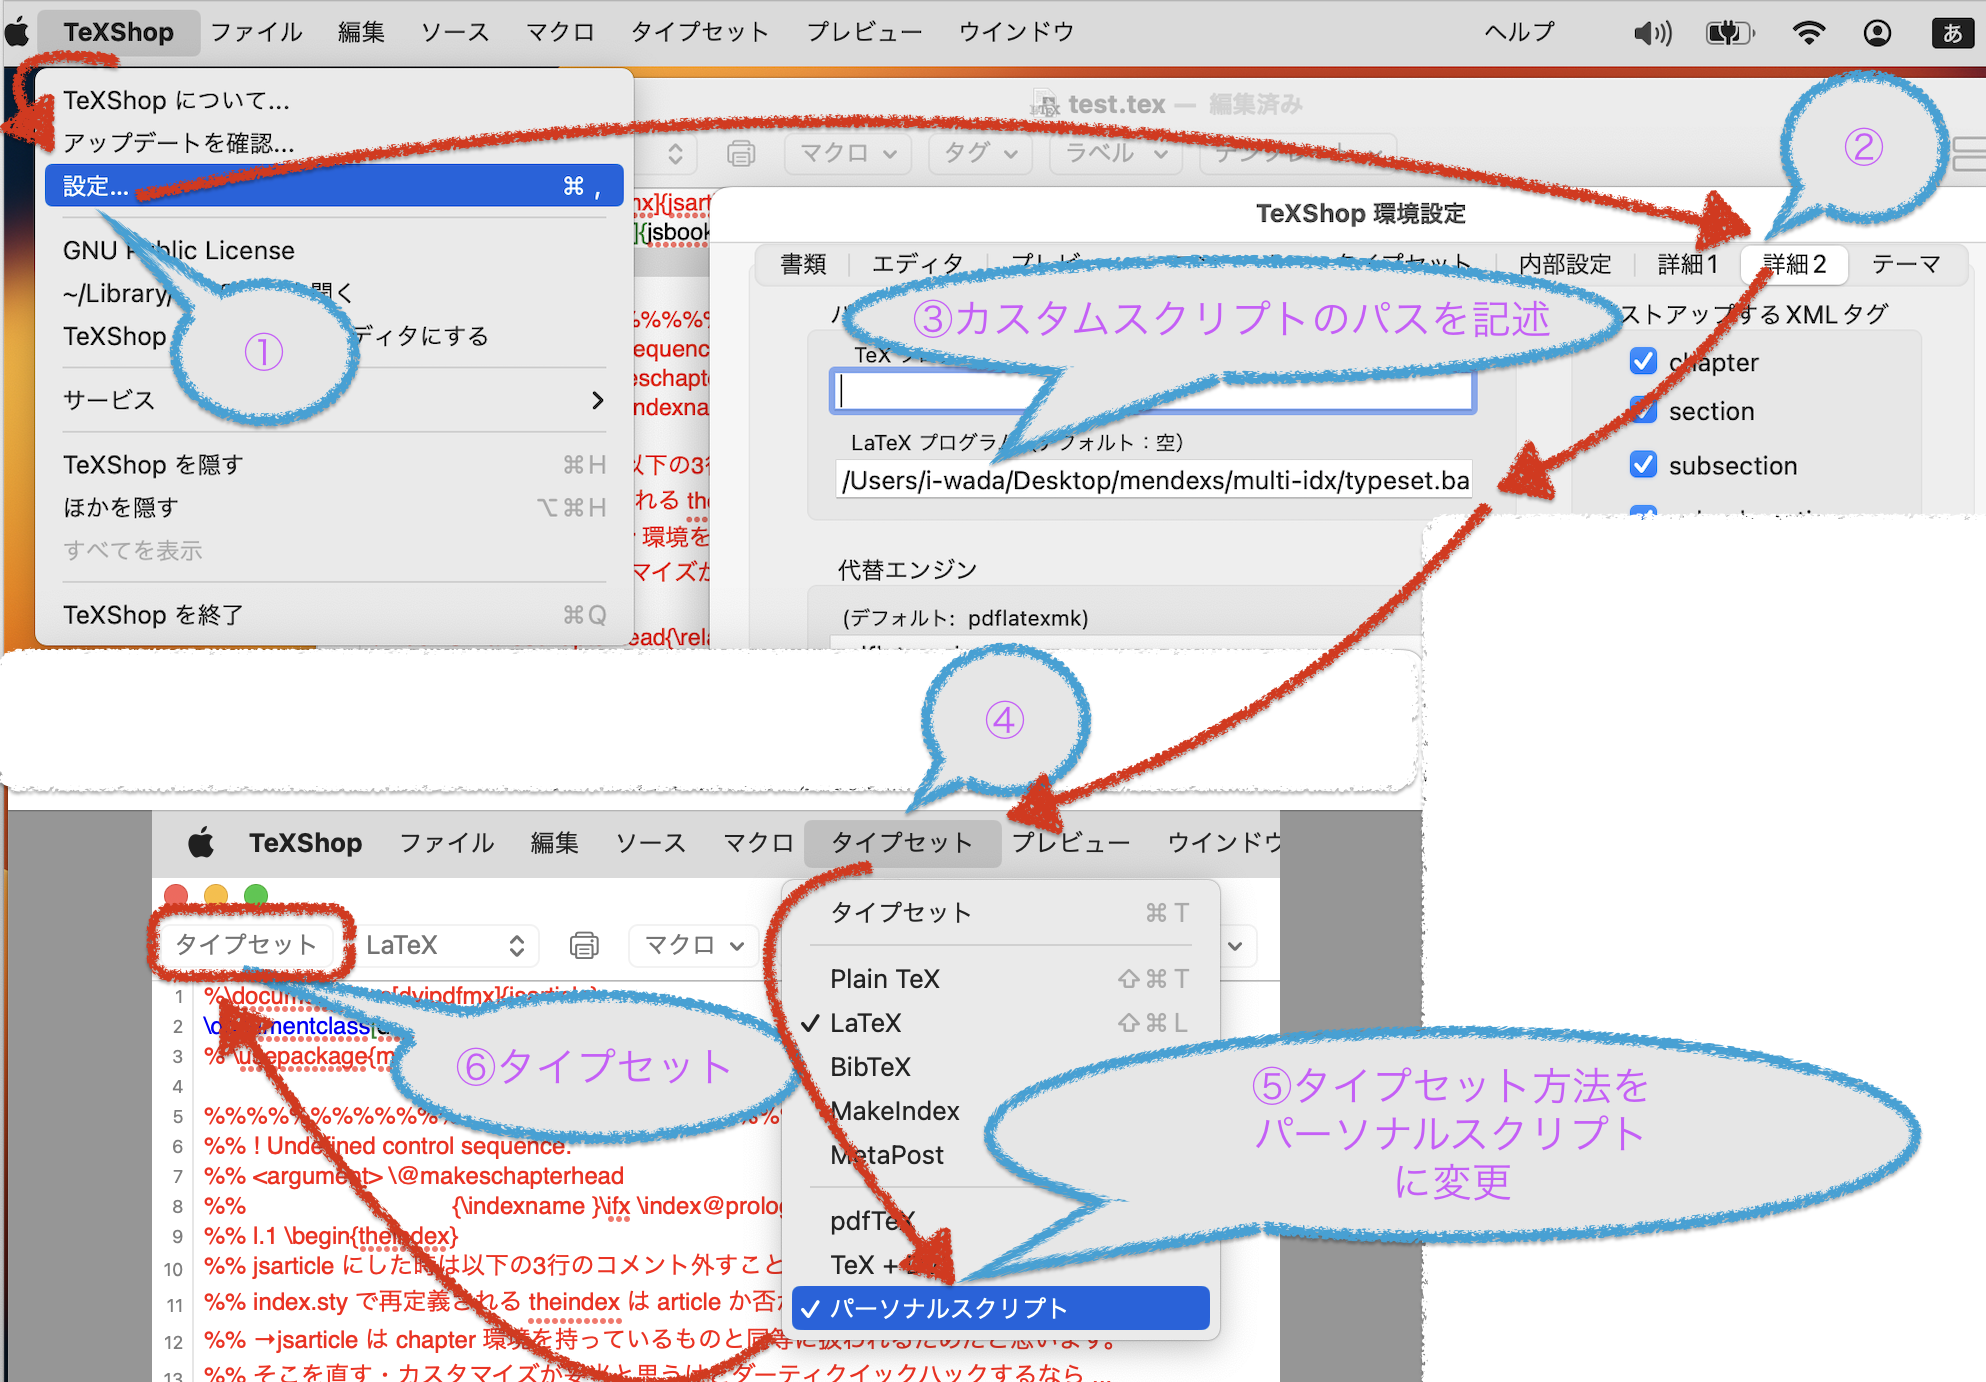
Task: Select Plain TeX in typeset menu
Action: 1000,979
